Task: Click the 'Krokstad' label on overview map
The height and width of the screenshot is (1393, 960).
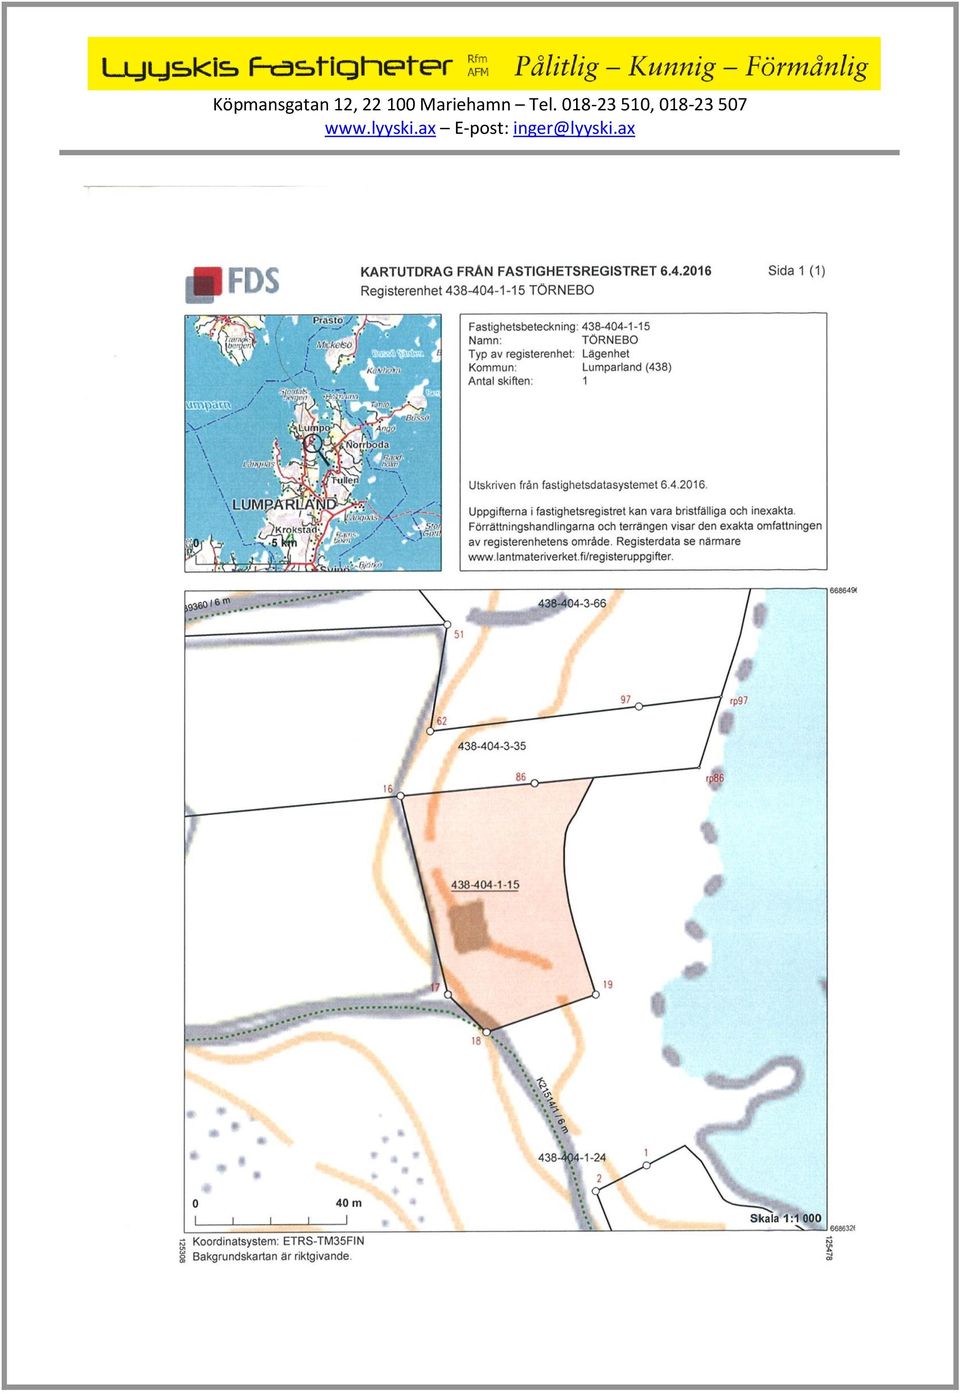Action: 297,530
